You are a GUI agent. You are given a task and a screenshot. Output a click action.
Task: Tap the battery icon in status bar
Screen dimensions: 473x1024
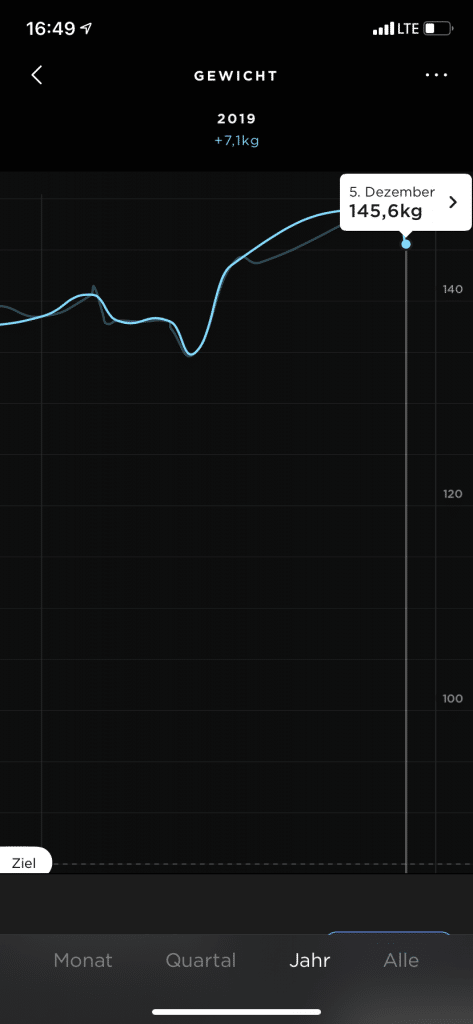click(x=438, y=29)
